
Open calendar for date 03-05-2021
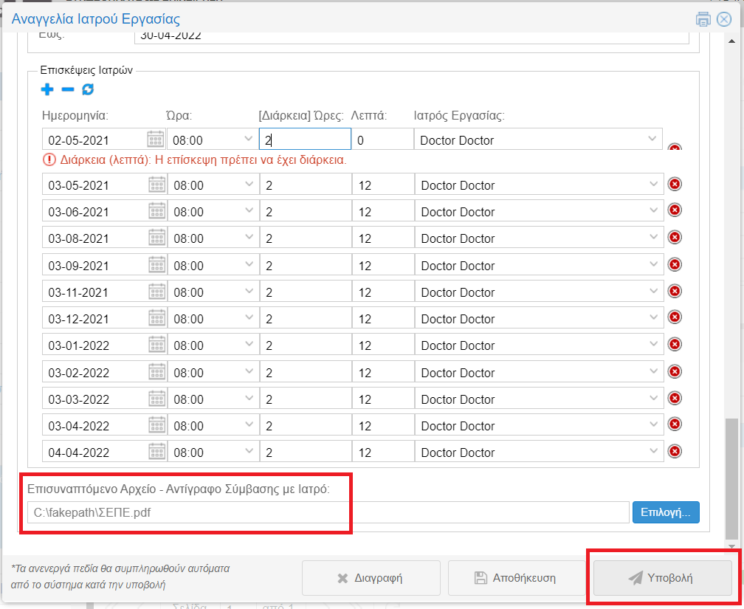point(157,185)
